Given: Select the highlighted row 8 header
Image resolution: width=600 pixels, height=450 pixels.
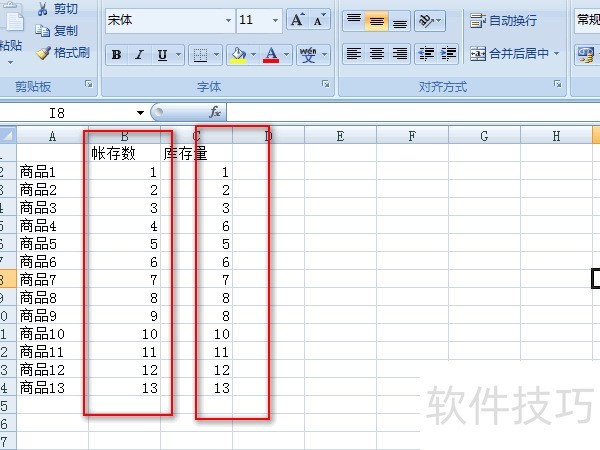Looking at the screenshot, I should tap(8, 279).
